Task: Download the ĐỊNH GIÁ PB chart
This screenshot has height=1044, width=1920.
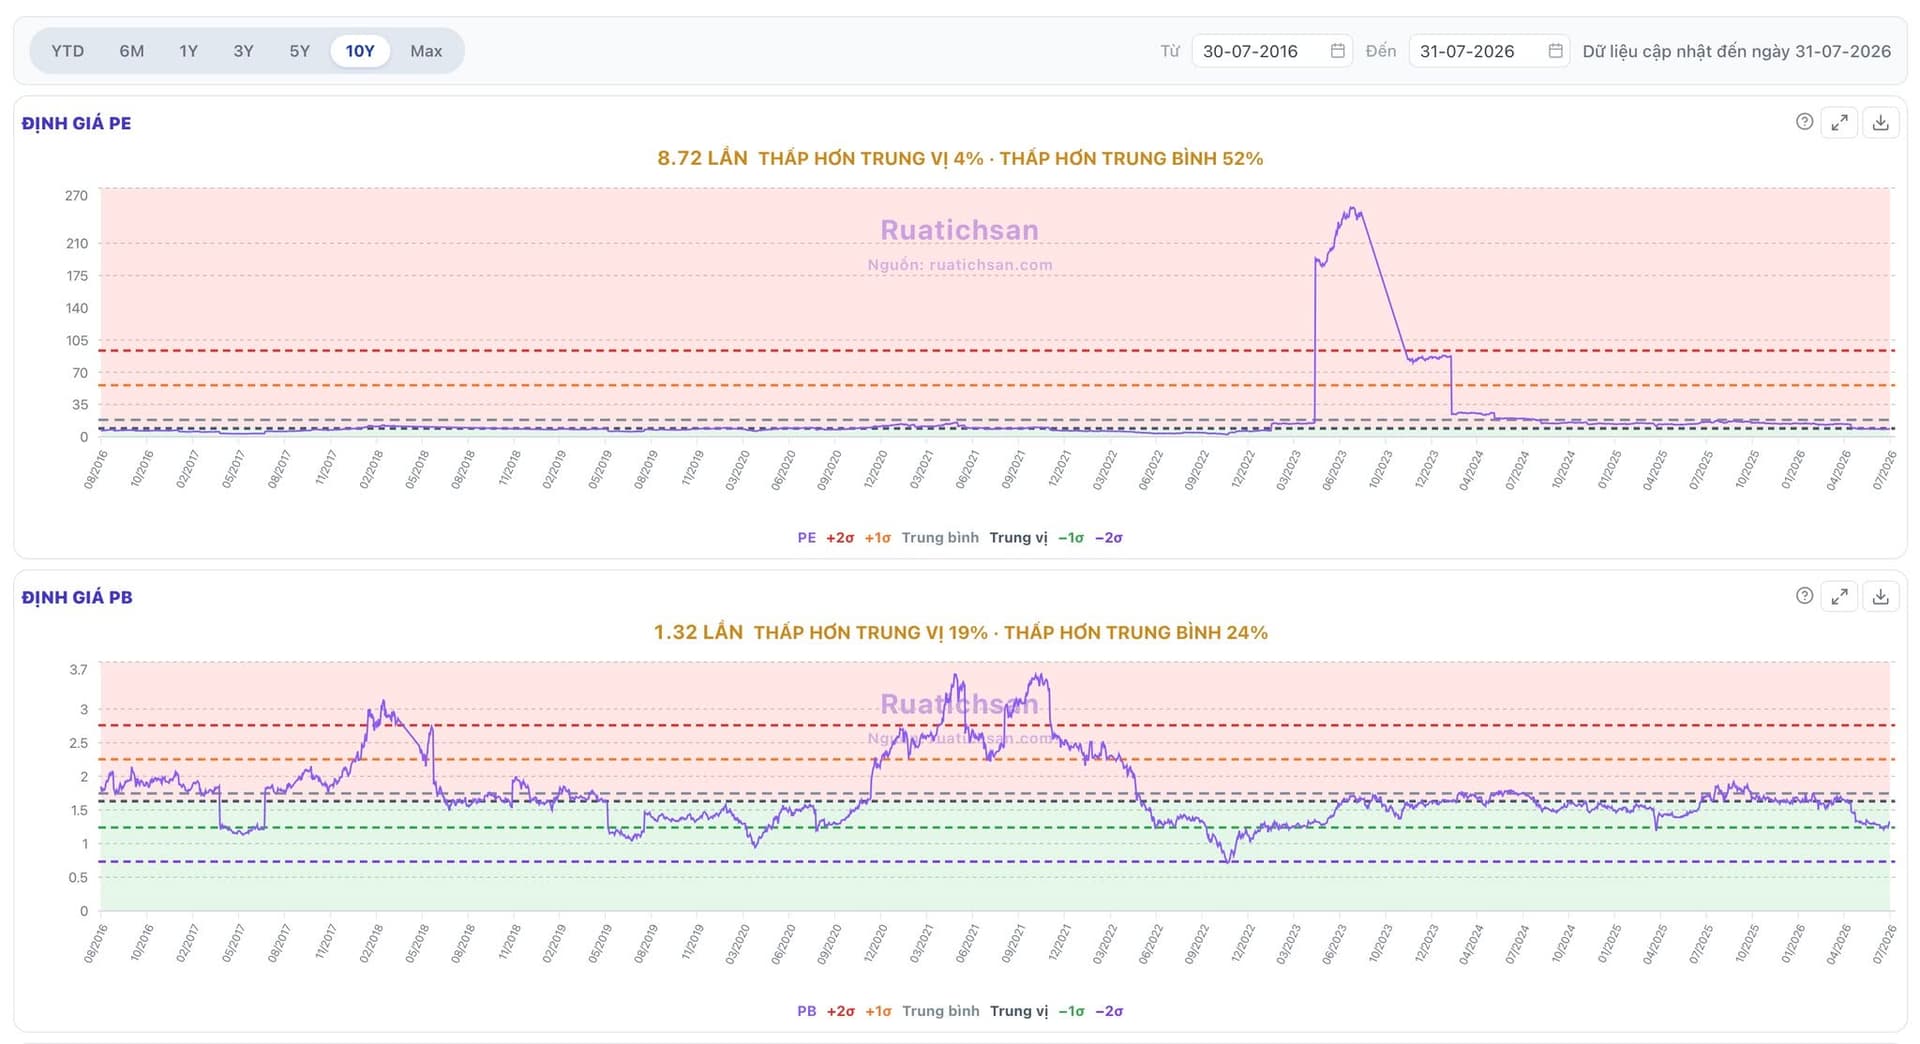Action: [1880, 596]
